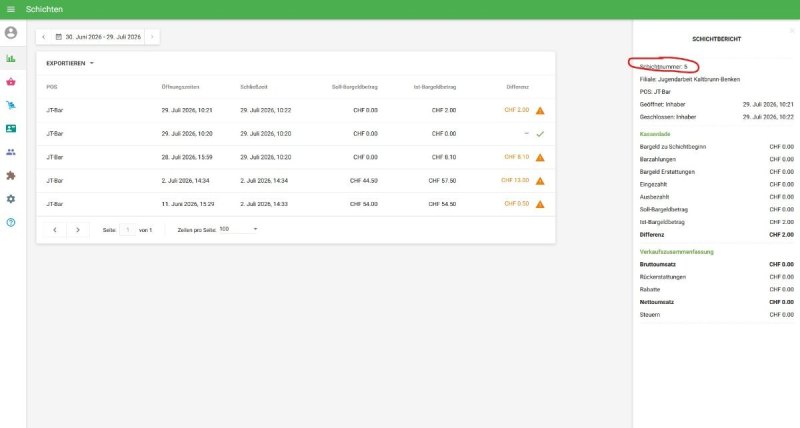The height and width of the screenshot is (428, 800).
Task: Open the hamburger menu in the green header
Action: (11, 9)
